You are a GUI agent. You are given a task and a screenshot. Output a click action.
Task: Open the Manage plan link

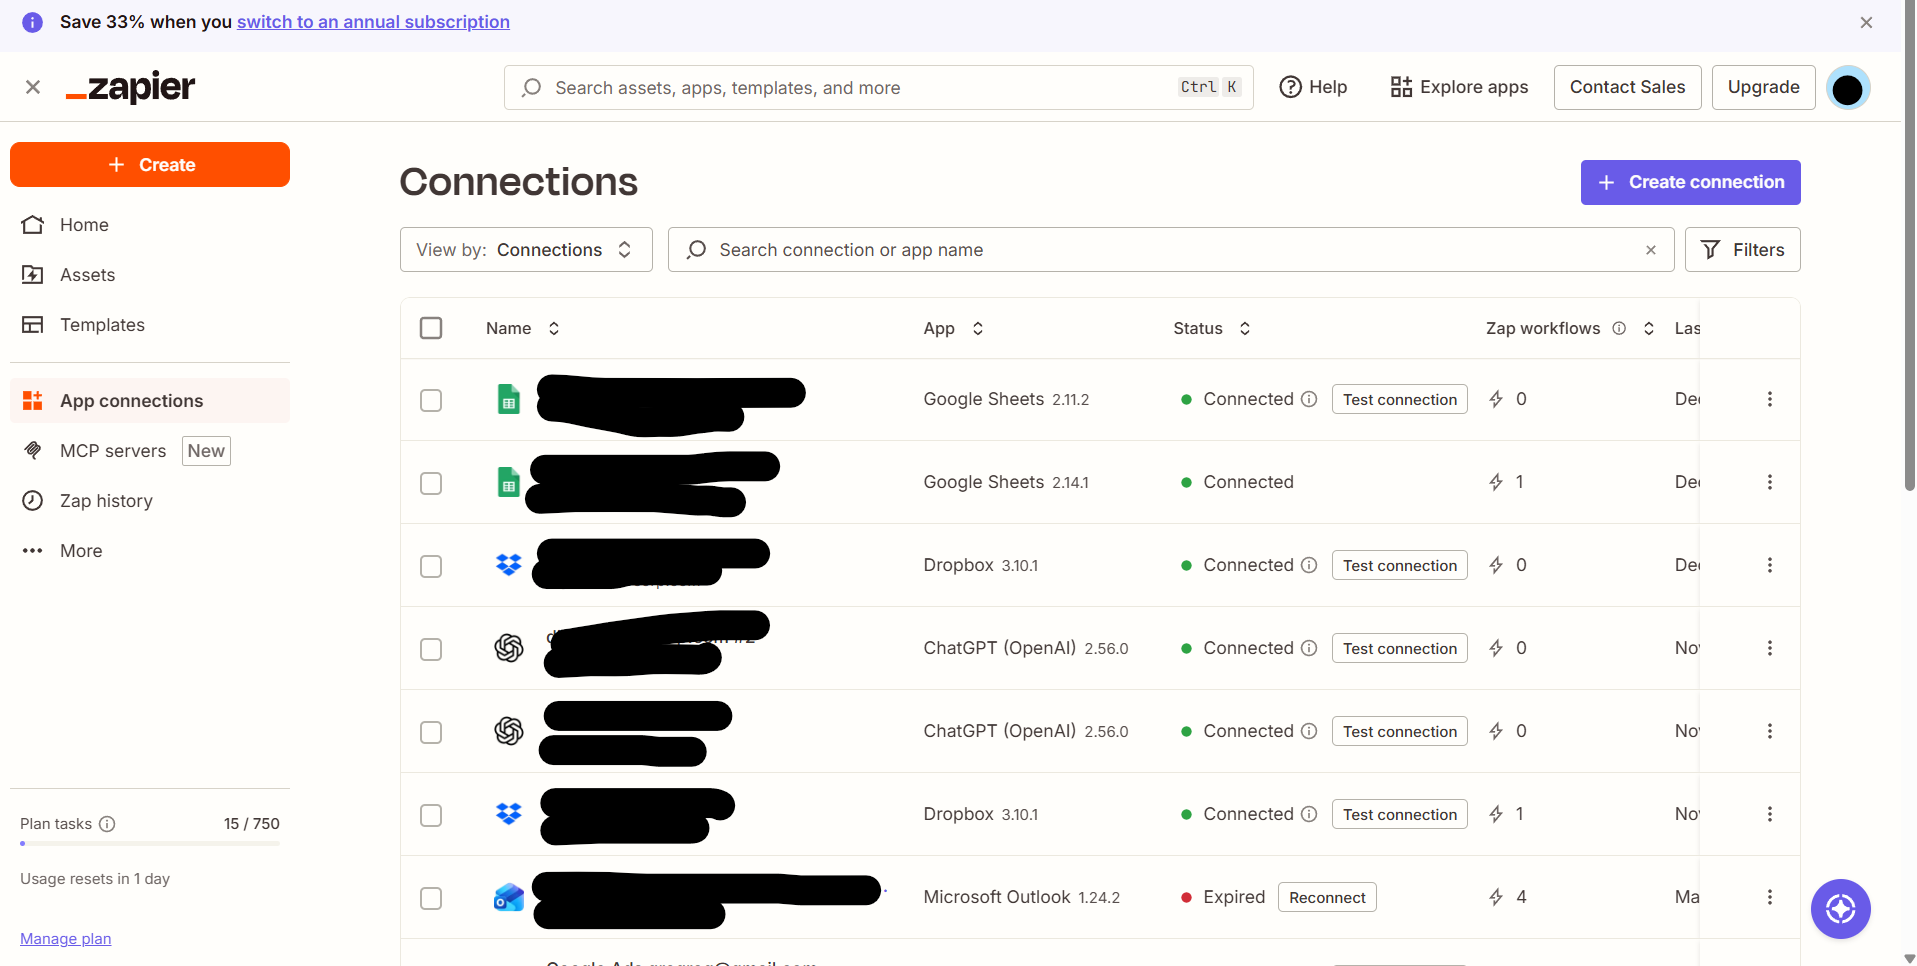[66, 939]
